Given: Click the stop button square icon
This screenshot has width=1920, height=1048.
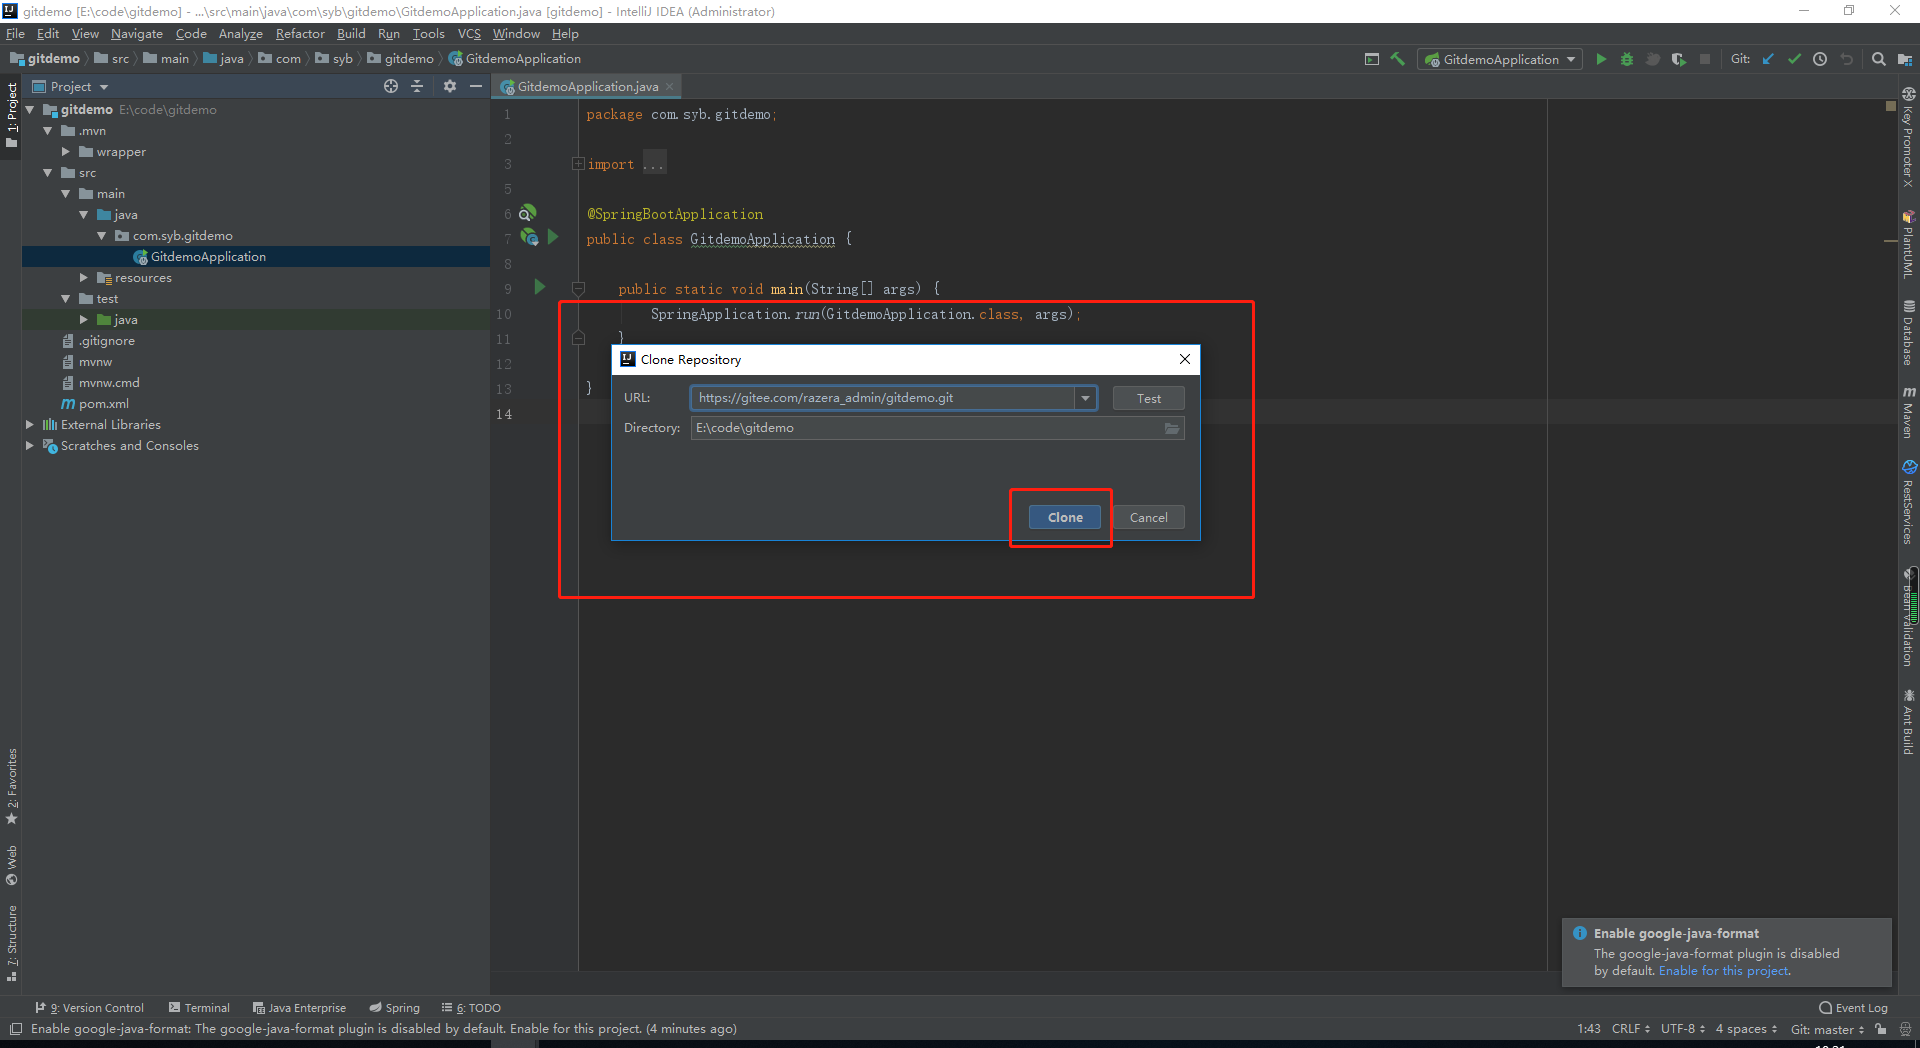Looking at the screenshot, I should 1705,59.
